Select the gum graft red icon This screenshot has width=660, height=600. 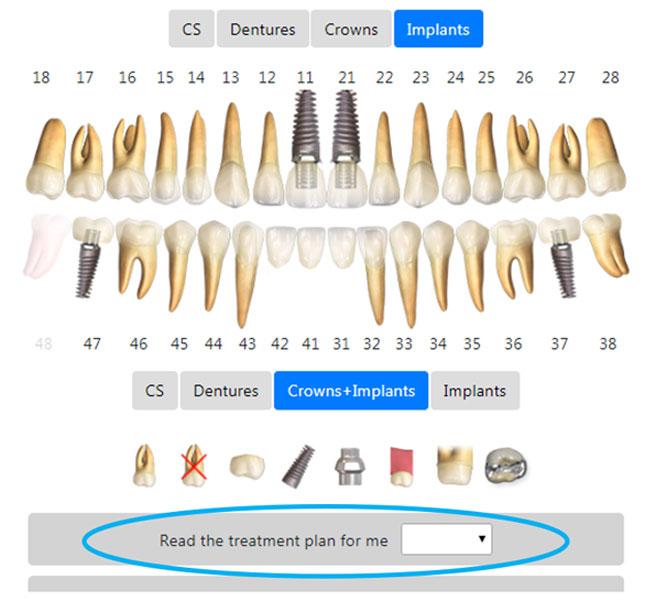pos(402,467)
